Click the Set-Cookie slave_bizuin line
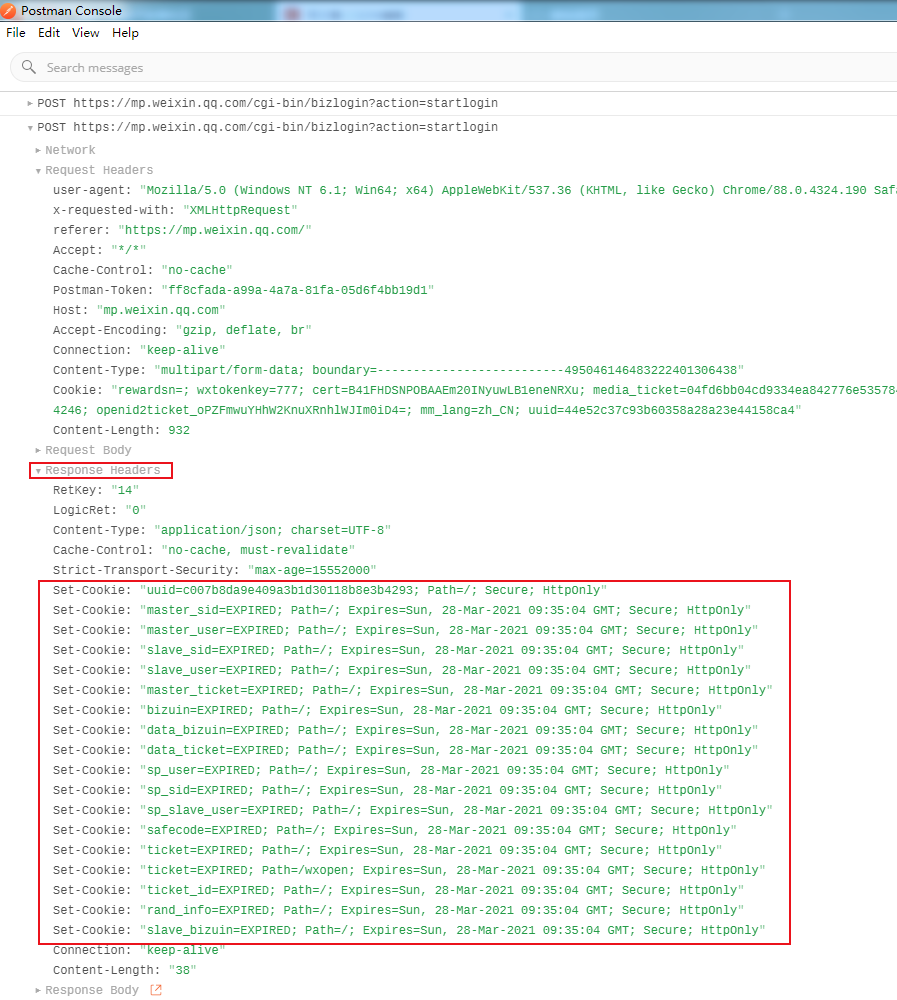Screen dimensions: 897x1000 (410, 930)
